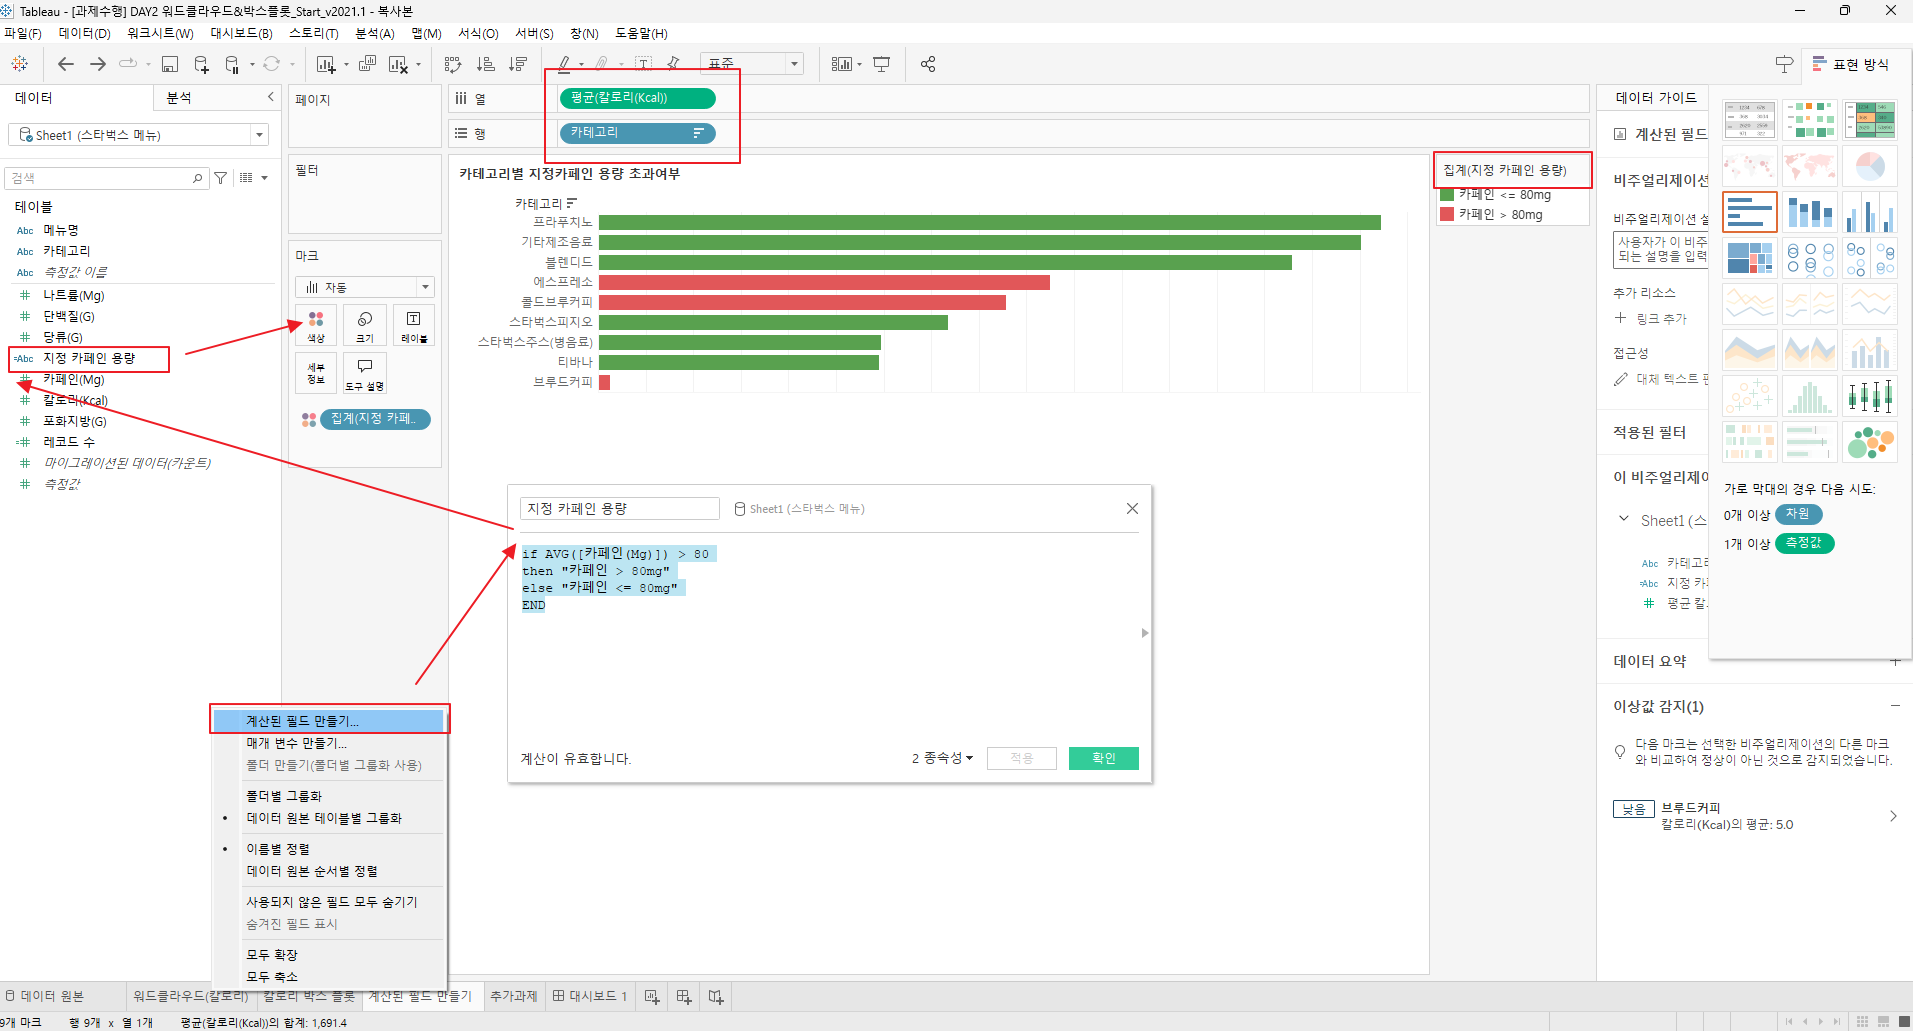Expand the calculation editor side arrow

1145,633
